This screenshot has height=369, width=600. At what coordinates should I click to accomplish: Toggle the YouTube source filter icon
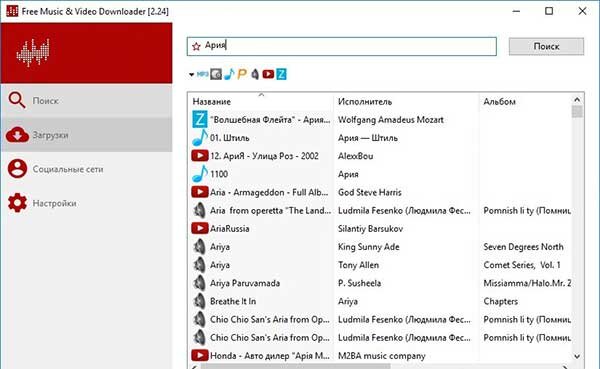click(x=268, y=74)
